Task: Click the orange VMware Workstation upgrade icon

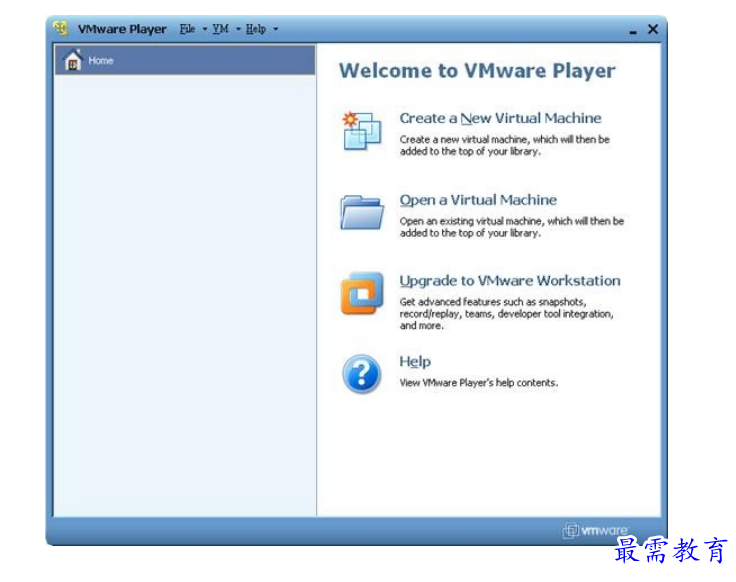Action: 362,293
